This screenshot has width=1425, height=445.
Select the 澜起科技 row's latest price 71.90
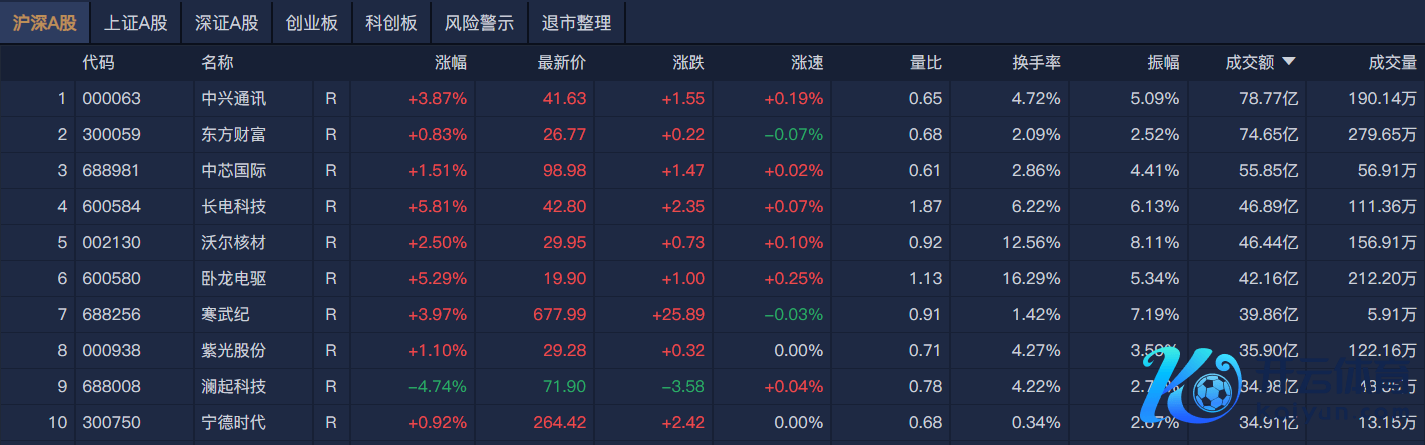coord(565,387)
